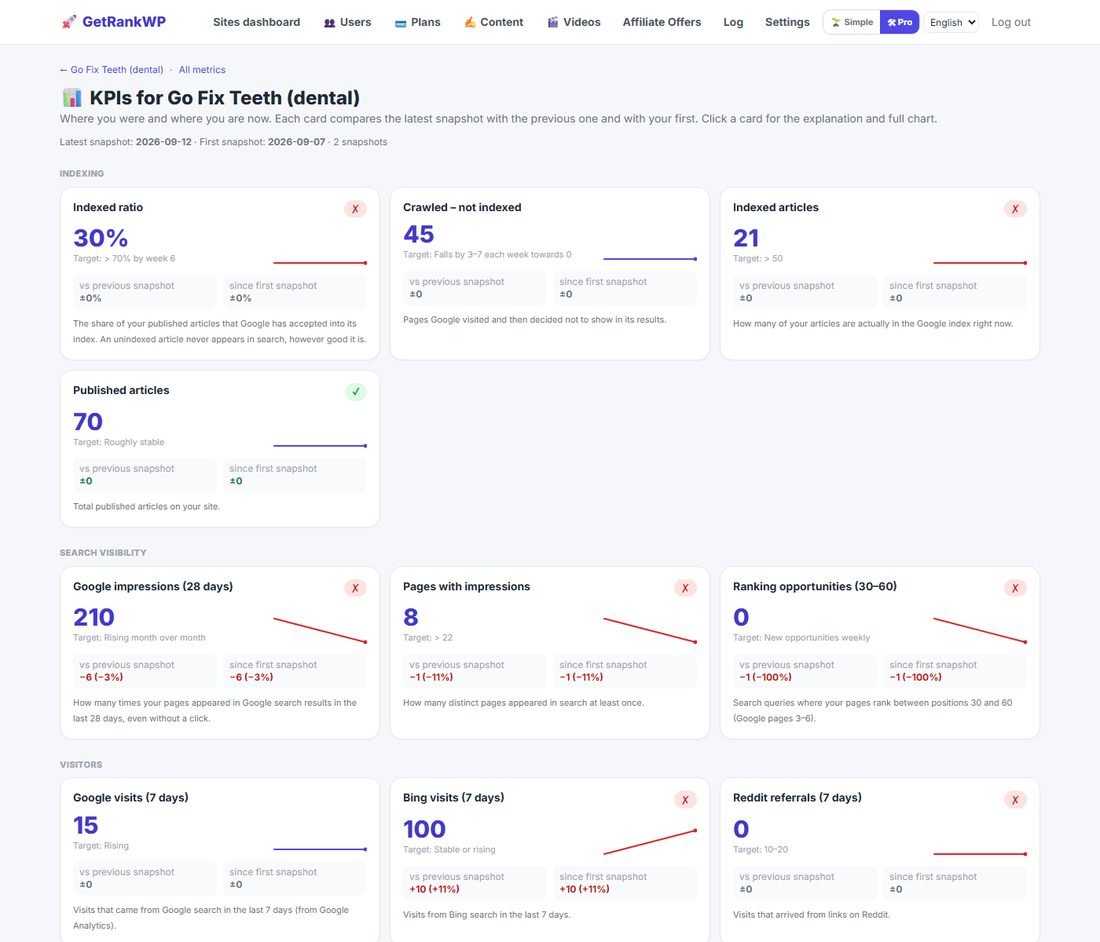Open the Google visits (7 days) title
1100x942 pixels.
130,798
